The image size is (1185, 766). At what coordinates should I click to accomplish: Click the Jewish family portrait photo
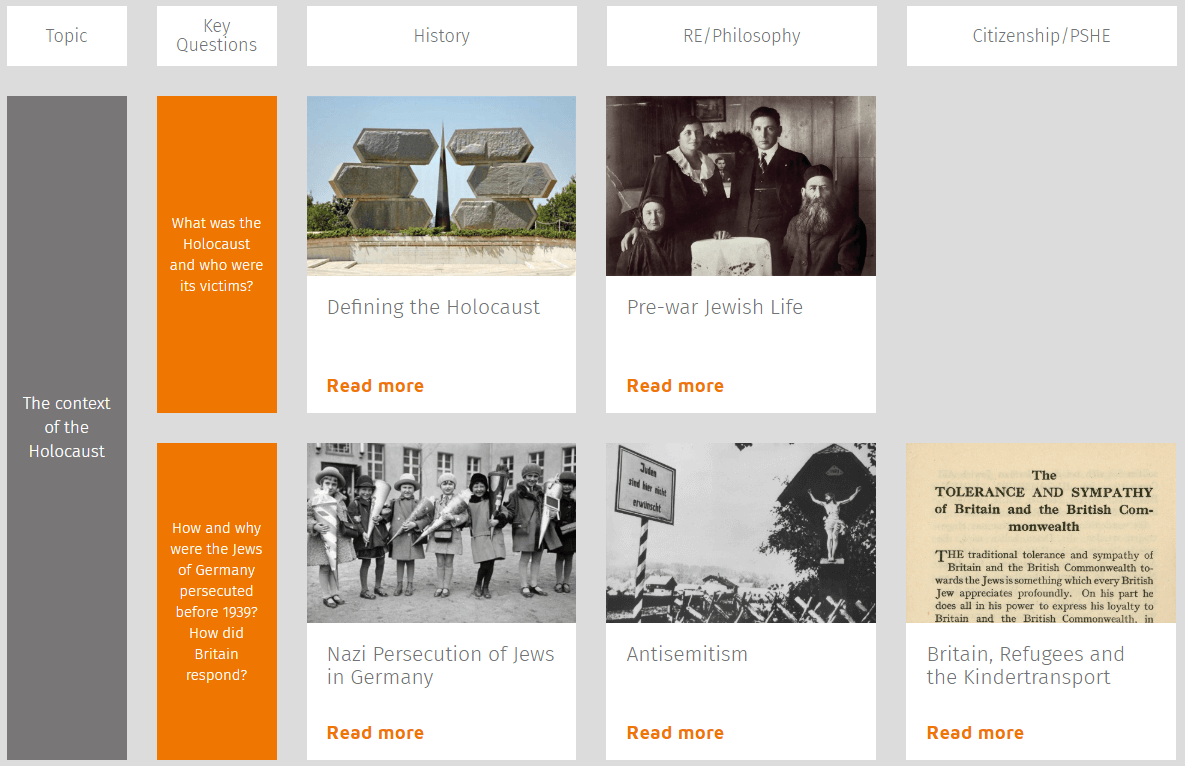pos(740,185)
